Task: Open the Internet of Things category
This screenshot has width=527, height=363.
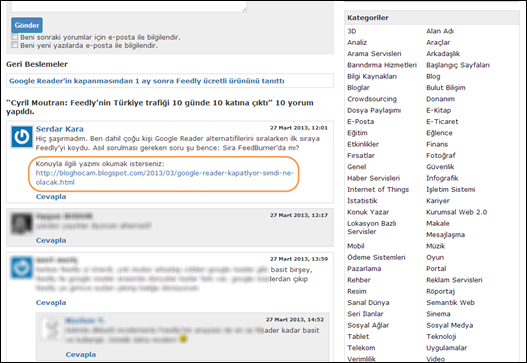Action: (x=378, y=190)
